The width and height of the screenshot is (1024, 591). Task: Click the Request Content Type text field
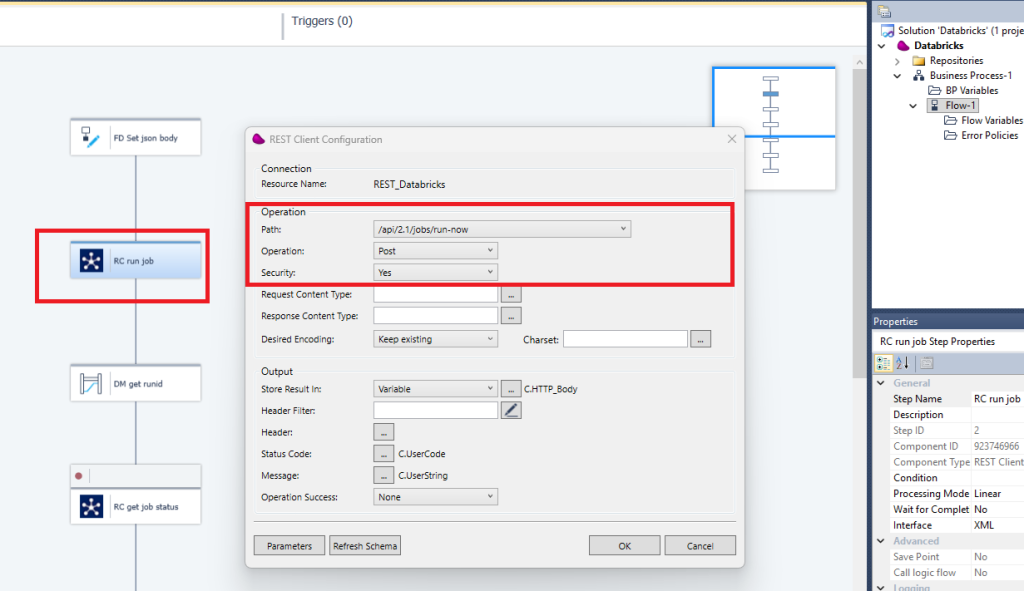tap(435, 295)
